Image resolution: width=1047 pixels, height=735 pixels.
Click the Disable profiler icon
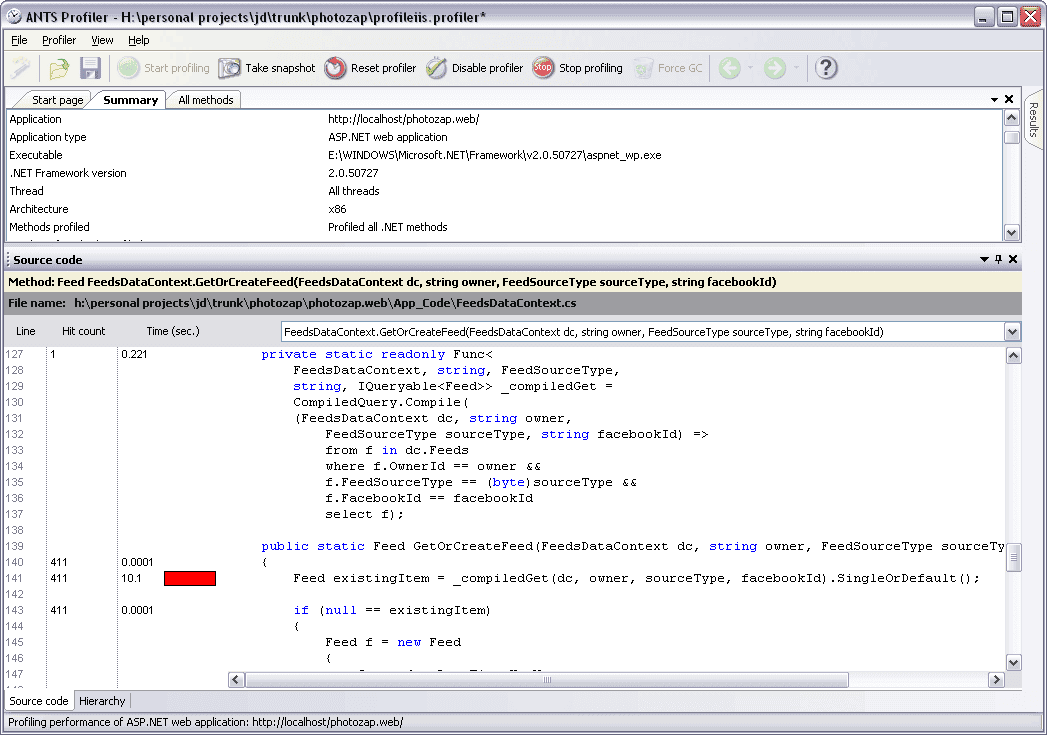coord(436,68)
